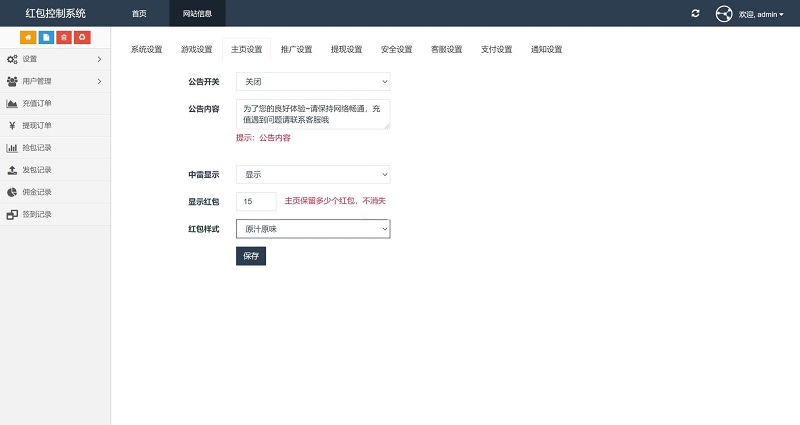Click the orange home shortcut icon
This screenshot has height=425, width=800.
[x=28, y=37]
